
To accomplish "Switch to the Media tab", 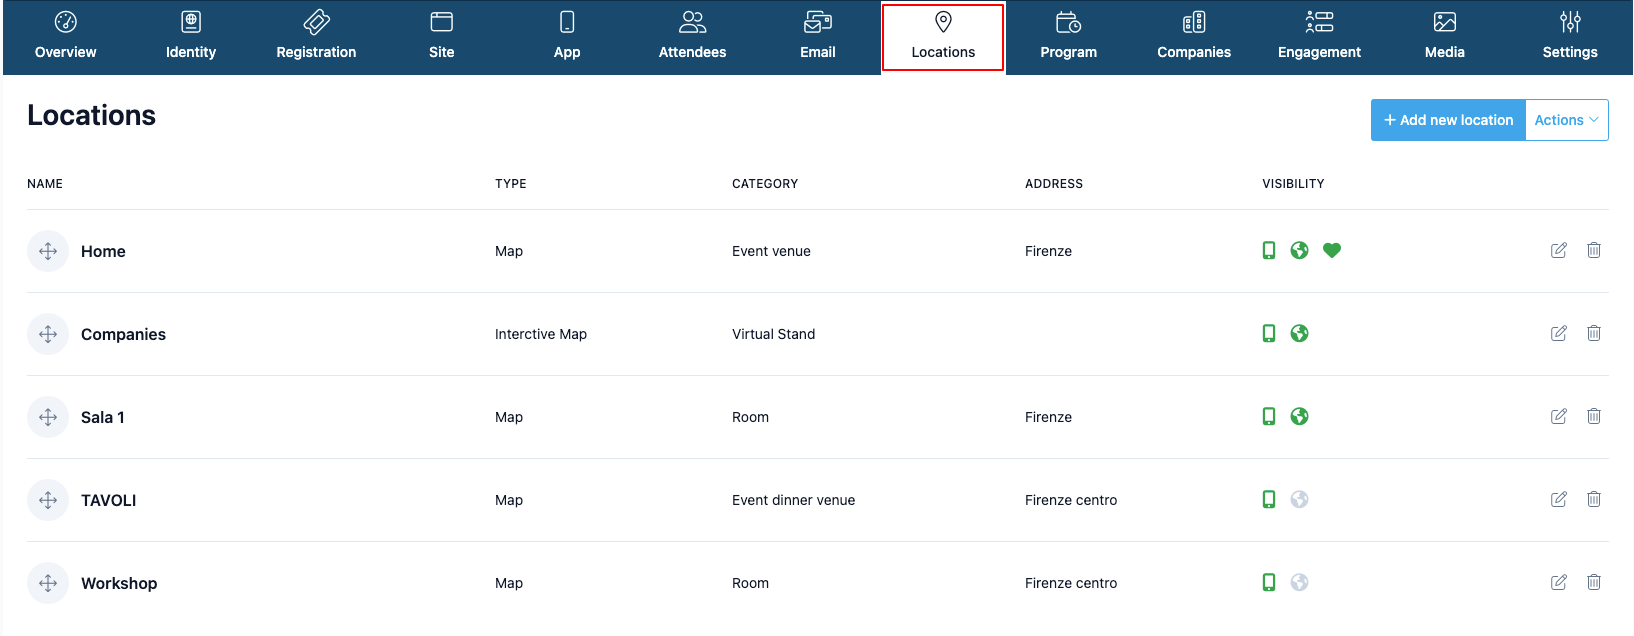I will pos(1445,37).
